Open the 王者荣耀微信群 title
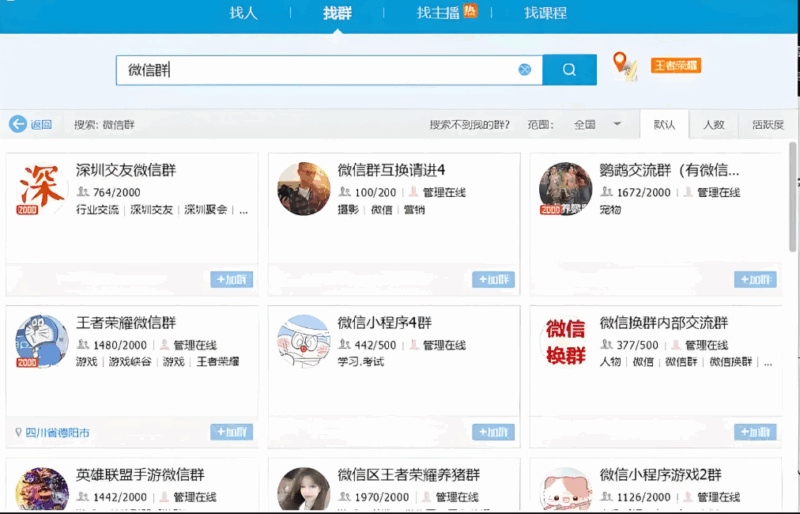This screenshot has width=800, height=514. pos(126,323)
